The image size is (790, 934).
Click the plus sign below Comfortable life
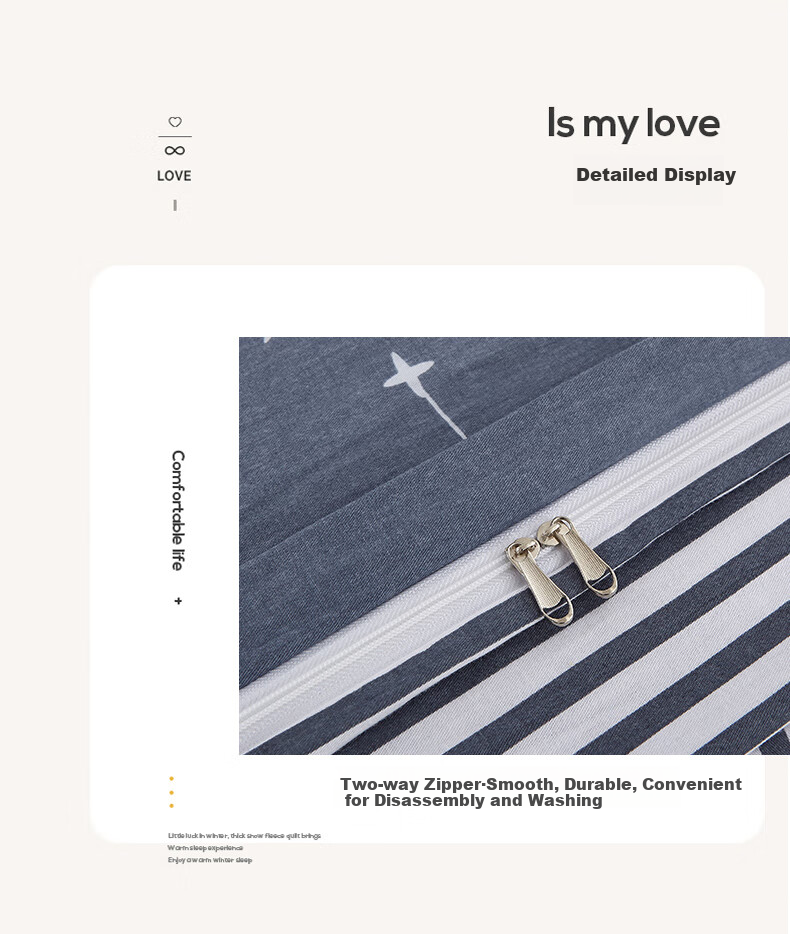[x=178, y=601]
